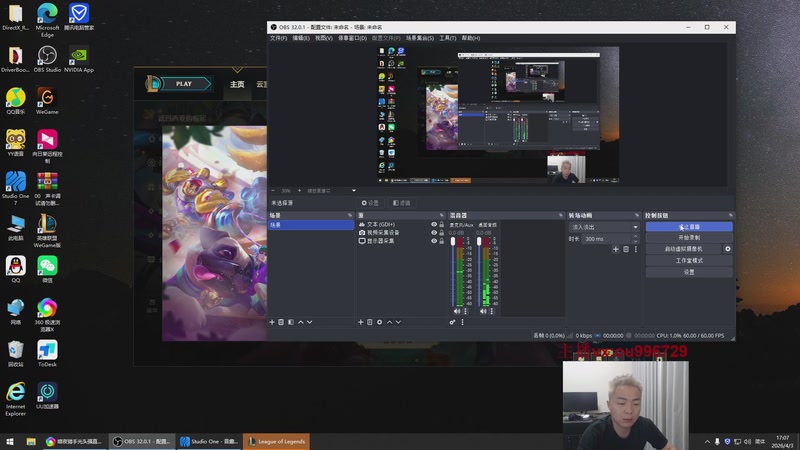Zoom out preview with minus icon

pyautogui.click(x=273, y=191)
